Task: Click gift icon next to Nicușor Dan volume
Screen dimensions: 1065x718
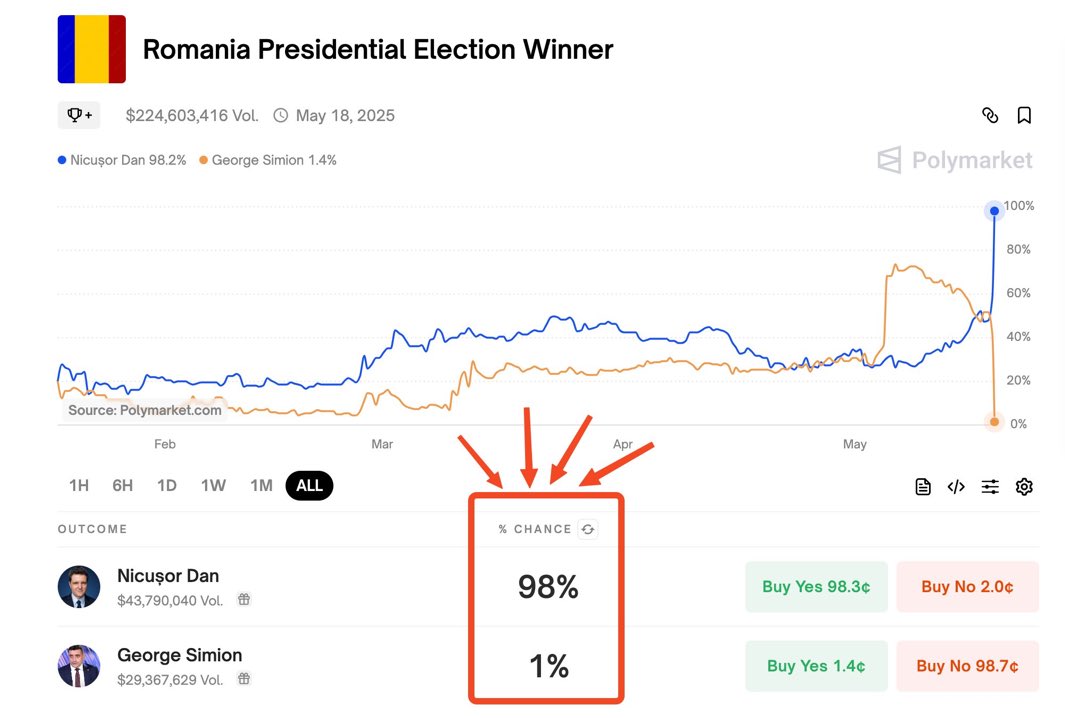Action: tap(244, 600)
